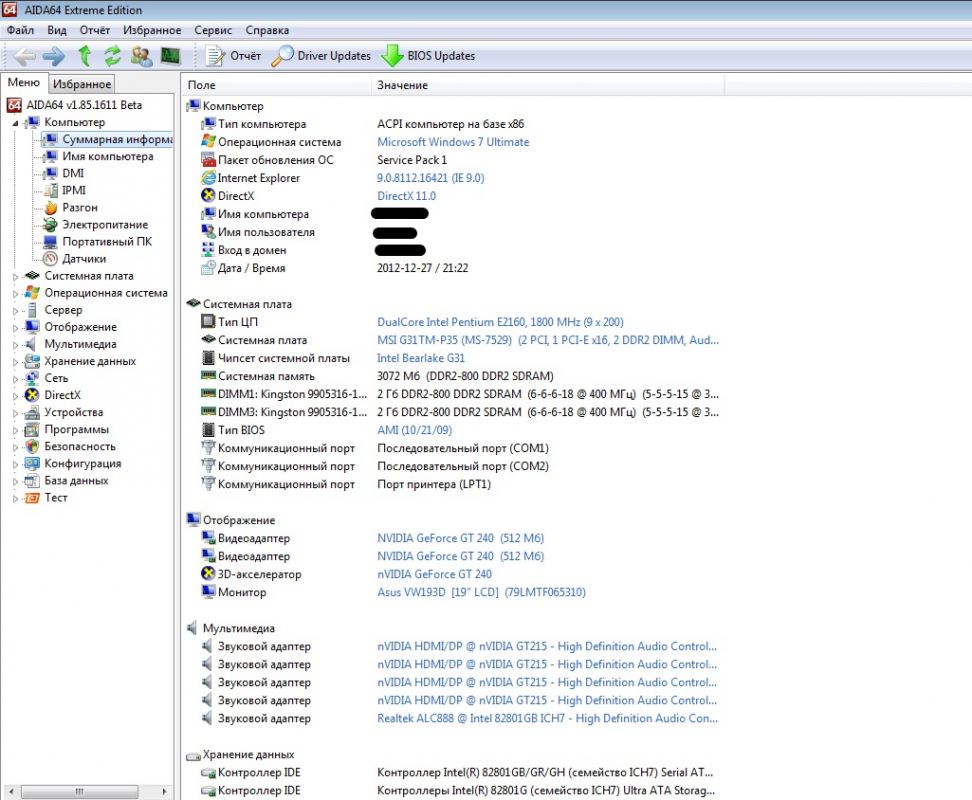The width and height of the screenshot is (972, 800).
Task: Click the sidebar horizontal scrollbar thumb
Action: [x=80, y=791]
